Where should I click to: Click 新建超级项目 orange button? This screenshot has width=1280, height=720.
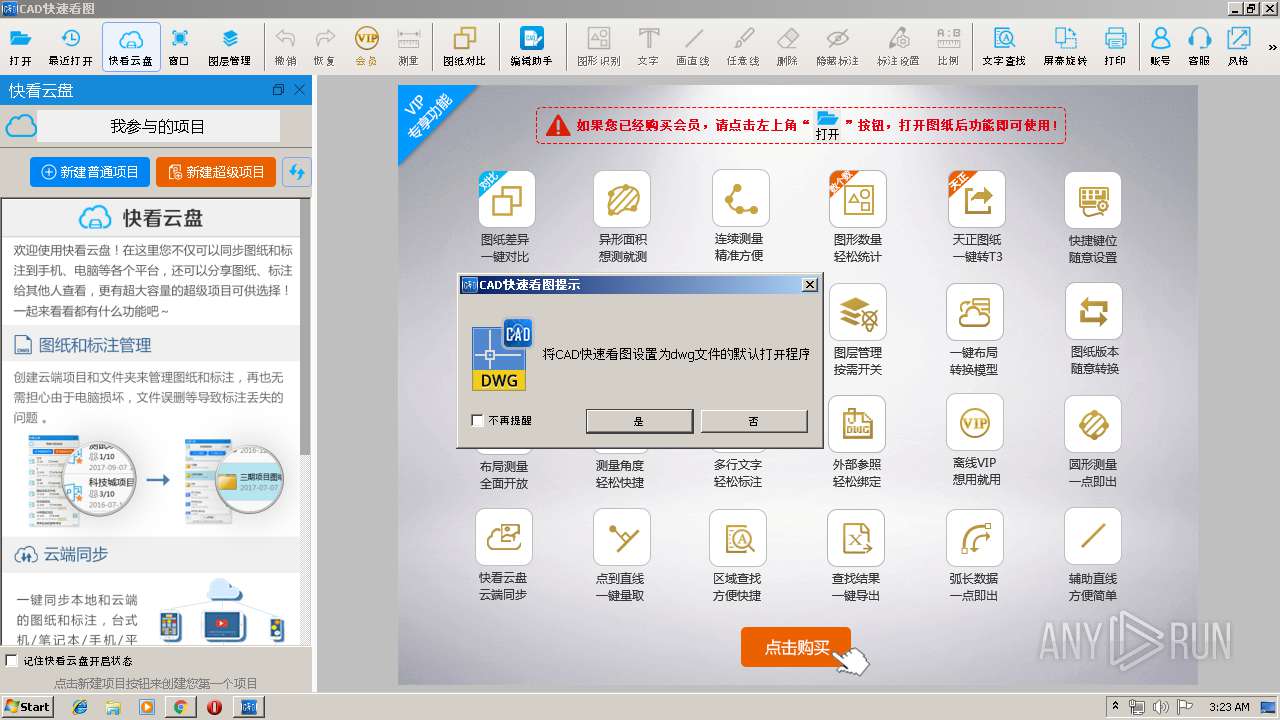tap(216, 172)
